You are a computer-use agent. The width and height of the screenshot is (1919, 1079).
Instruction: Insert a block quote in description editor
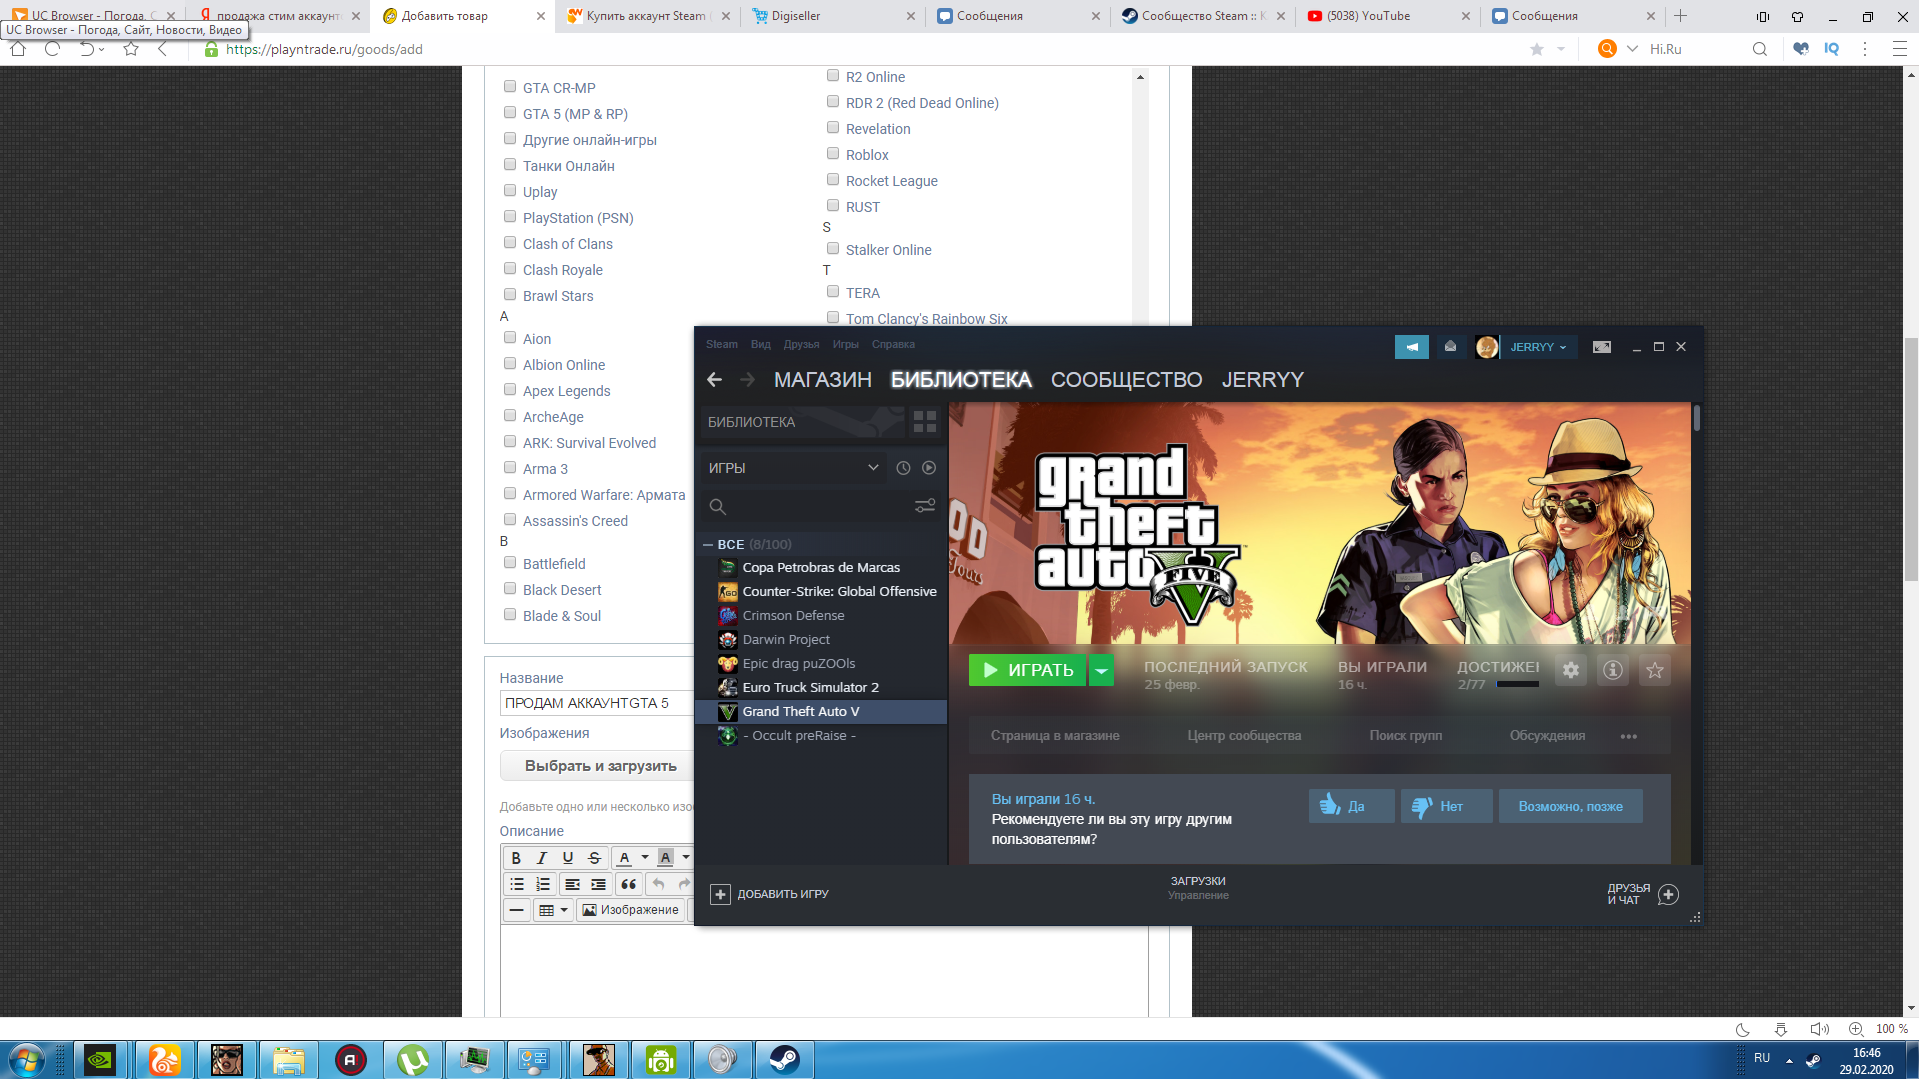tap(628, 884)
